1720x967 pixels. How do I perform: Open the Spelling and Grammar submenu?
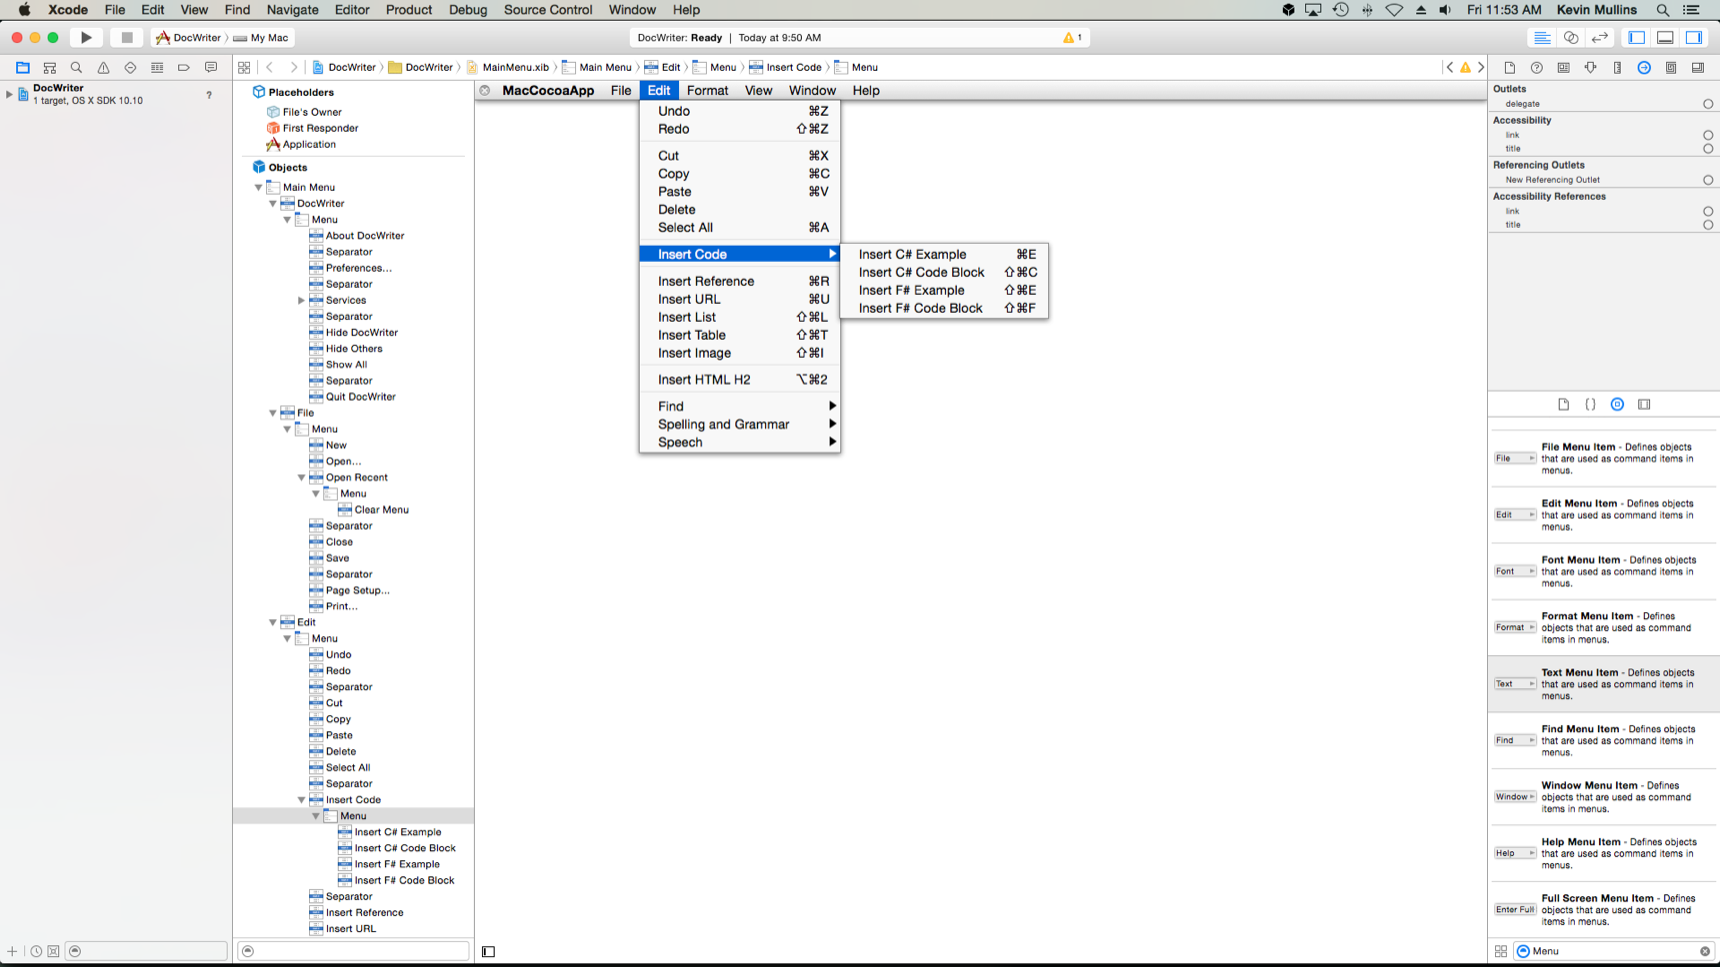pos(740,424)
